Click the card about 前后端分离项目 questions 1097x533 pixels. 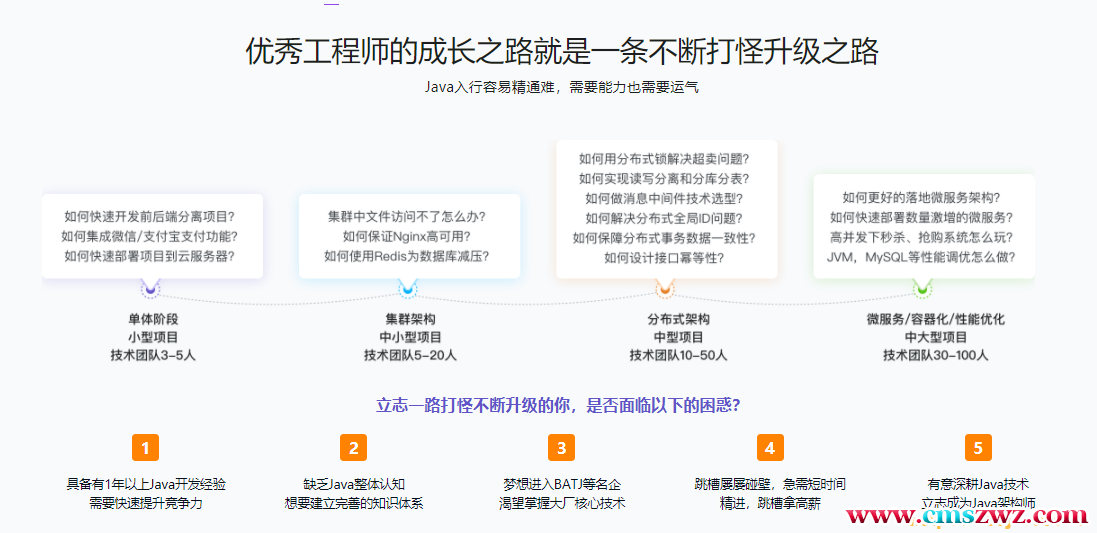click(x=151, y=236)
